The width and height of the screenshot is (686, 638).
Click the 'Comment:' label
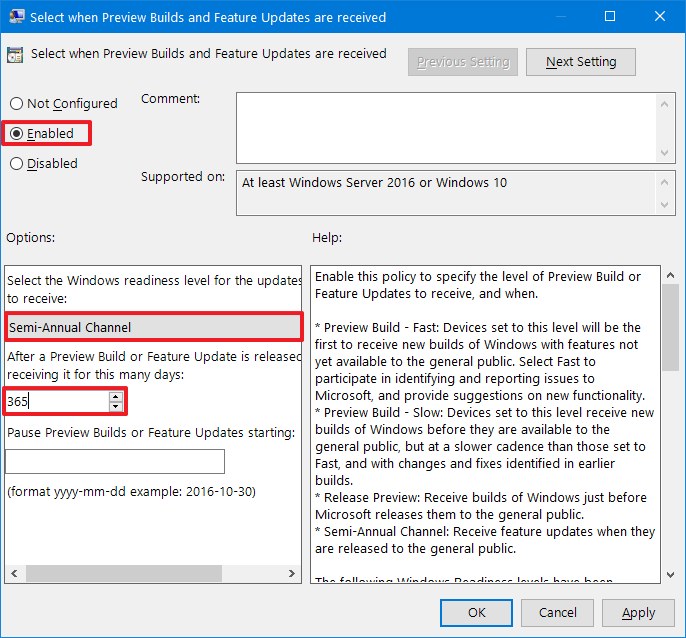170,99
